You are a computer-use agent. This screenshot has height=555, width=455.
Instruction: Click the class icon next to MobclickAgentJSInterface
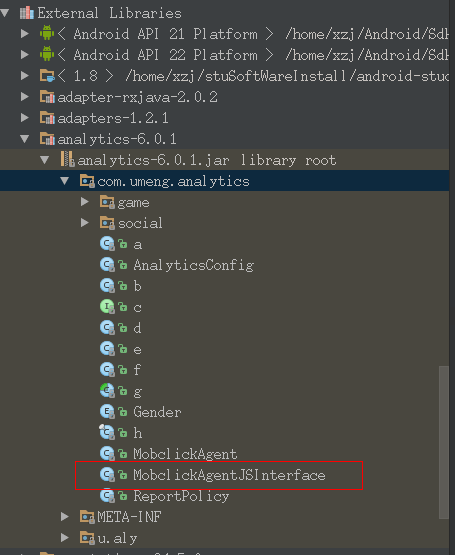point(107,474)
